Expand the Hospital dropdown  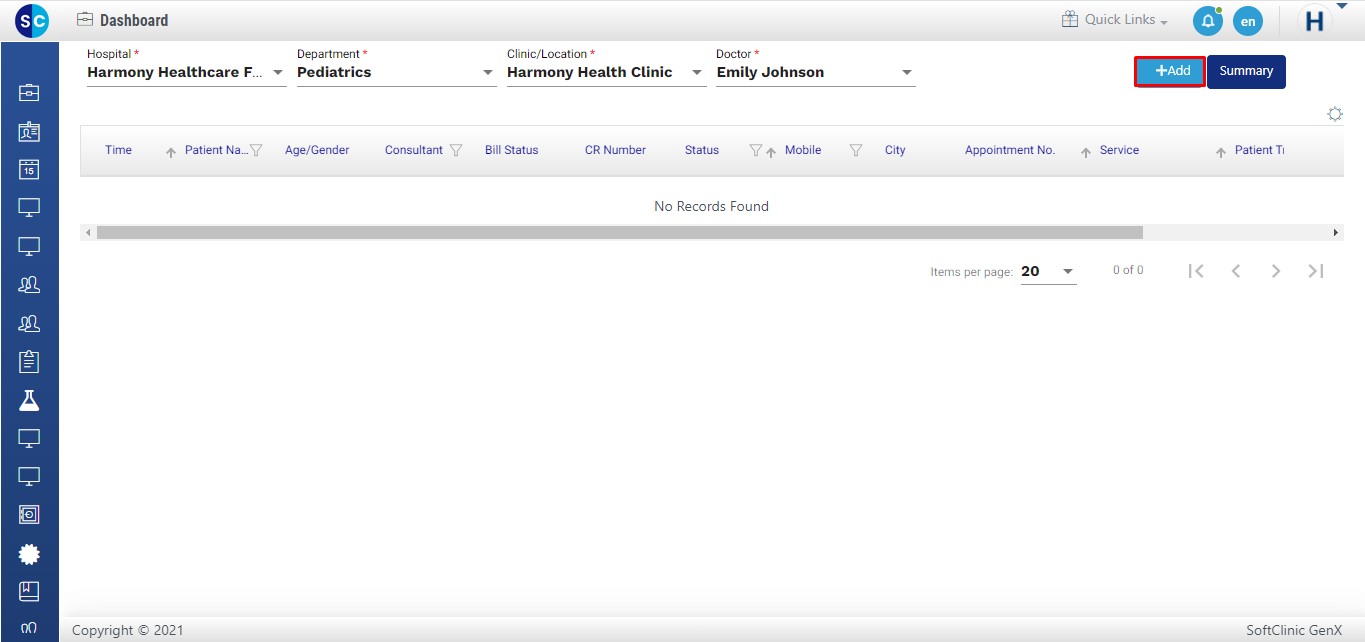(277, 73)
